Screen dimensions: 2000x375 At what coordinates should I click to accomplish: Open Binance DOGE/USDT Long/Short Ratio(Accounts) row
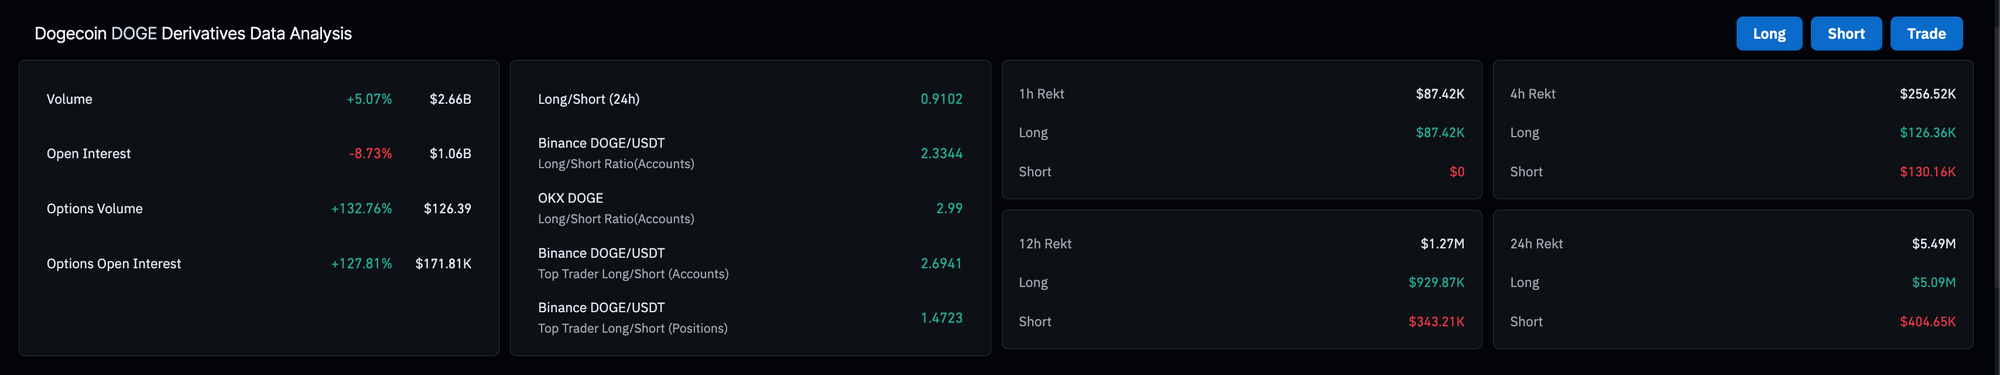(x=750, y=153)
